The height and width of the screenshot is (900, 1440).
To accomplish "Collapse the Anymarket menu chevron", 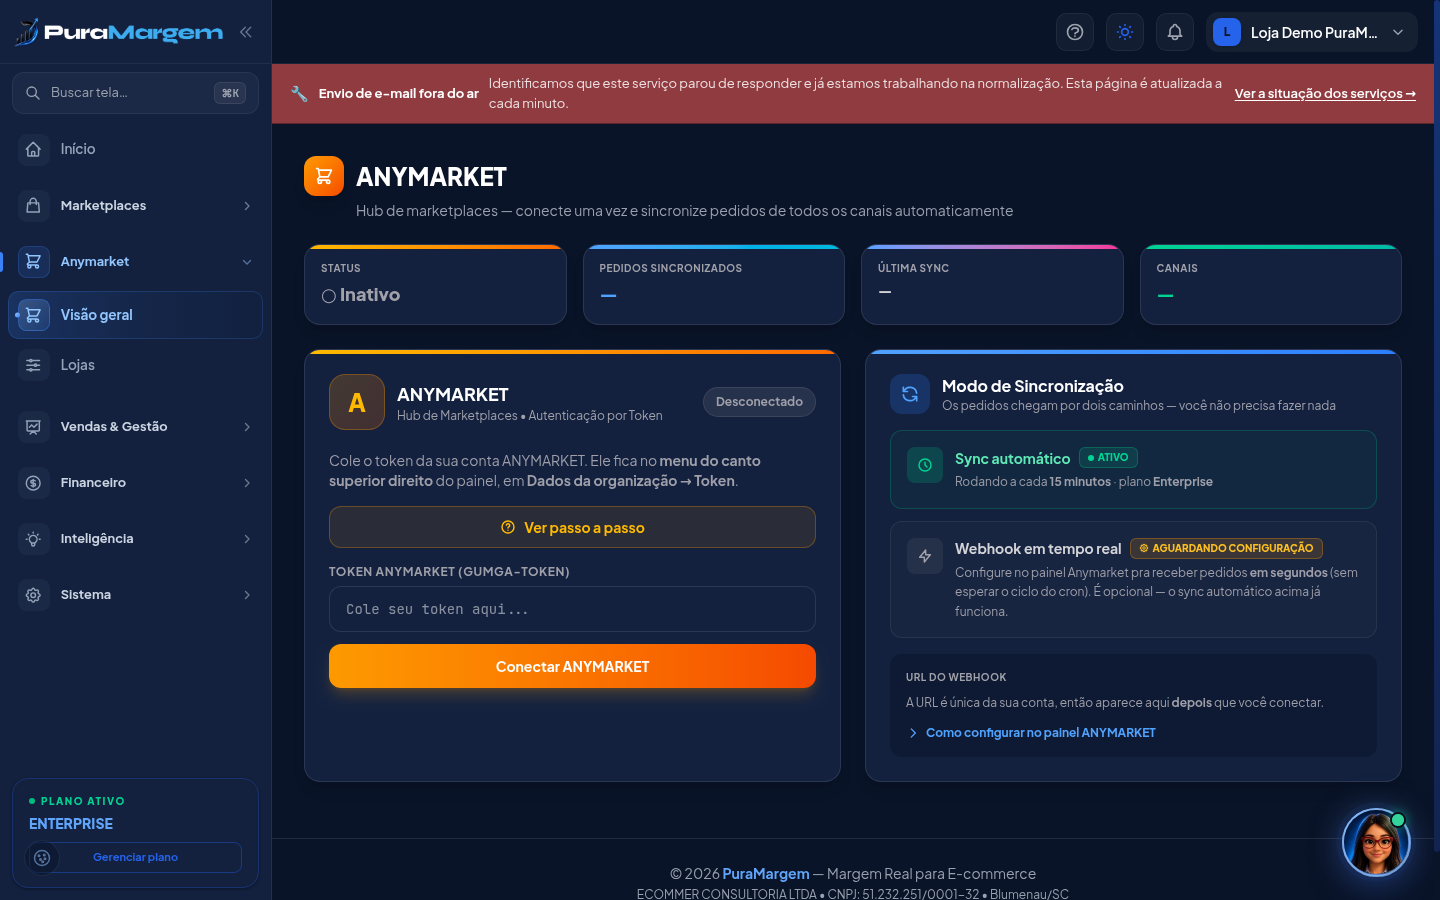I will coord(247,262).
